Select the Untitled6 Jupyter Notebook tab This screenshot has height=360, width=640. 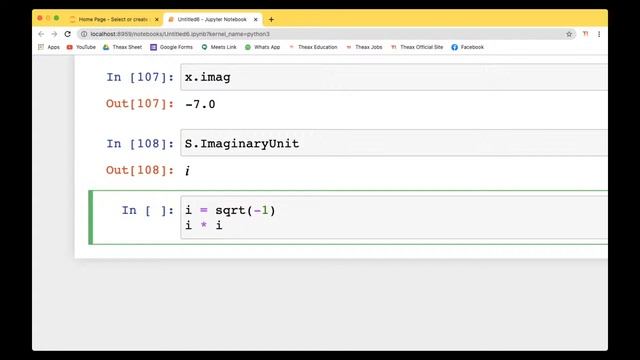(x=212, y=20)
